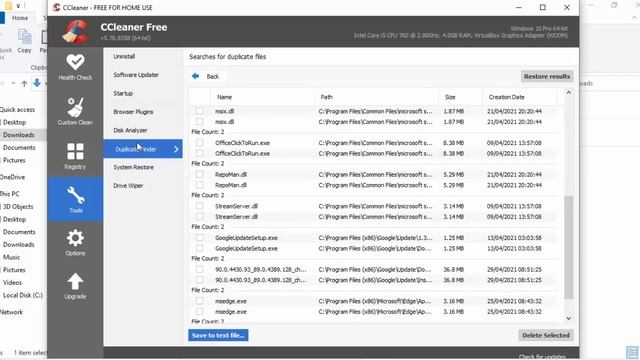Sort results by Path column header
640x360 pixels.
pos(376,97)
